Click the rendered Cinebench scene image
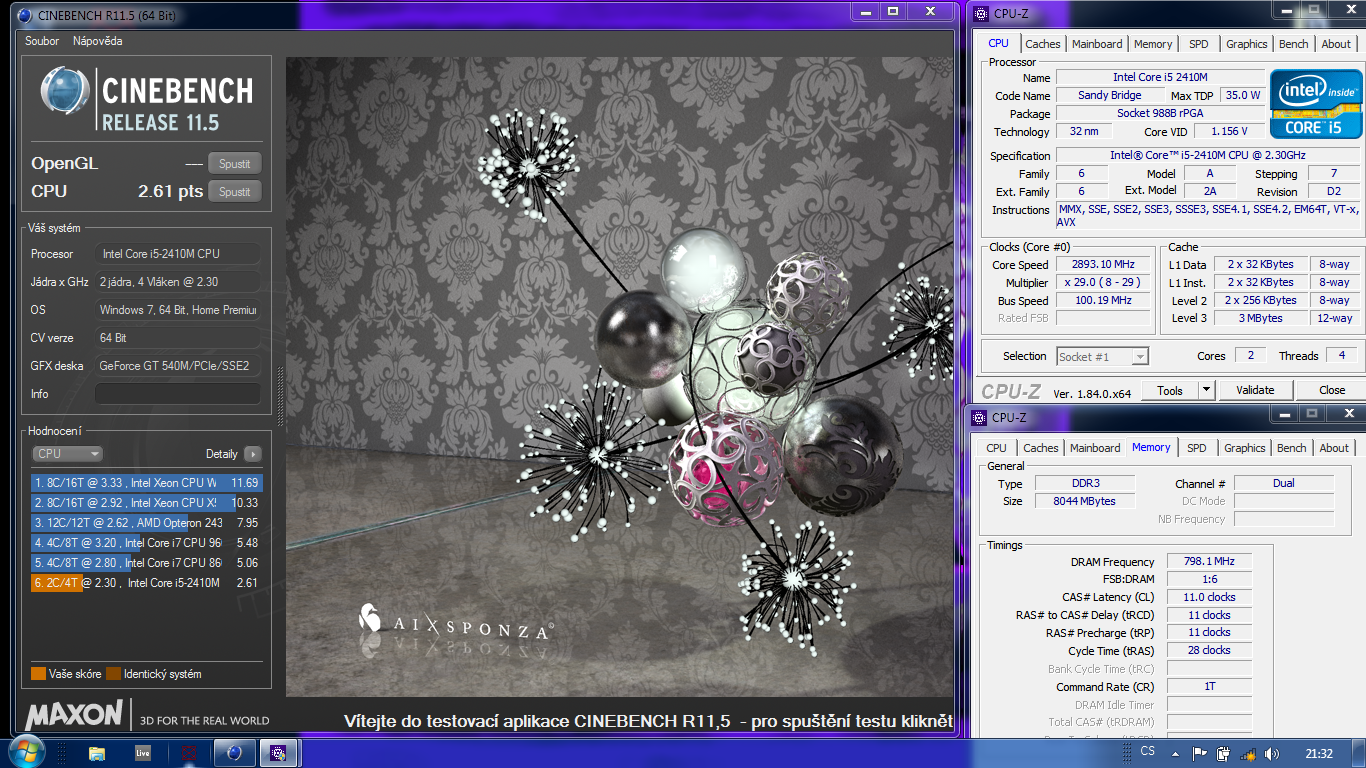 619,377
